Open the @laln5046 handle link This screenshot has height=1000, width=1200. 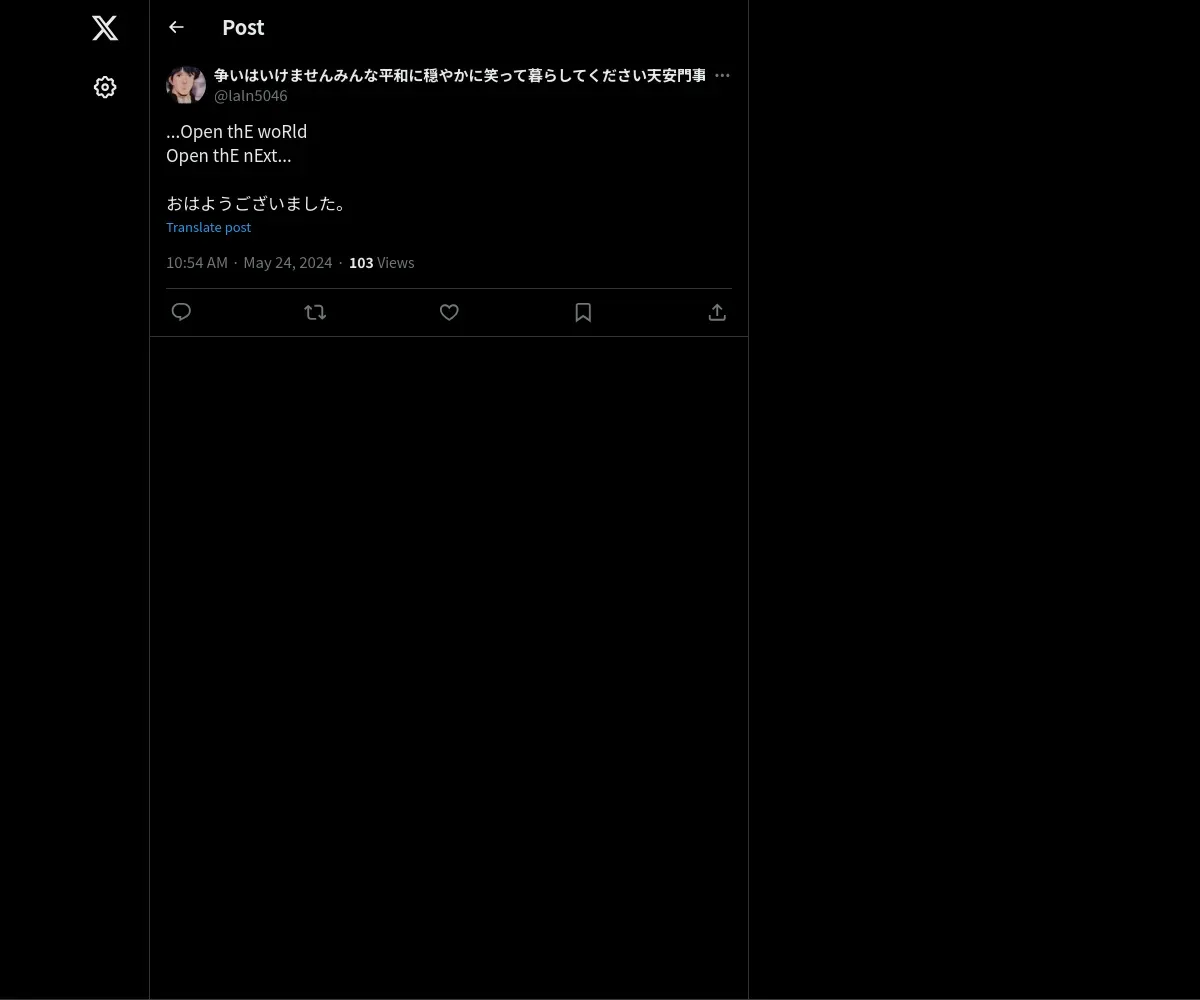click(251, 96)
